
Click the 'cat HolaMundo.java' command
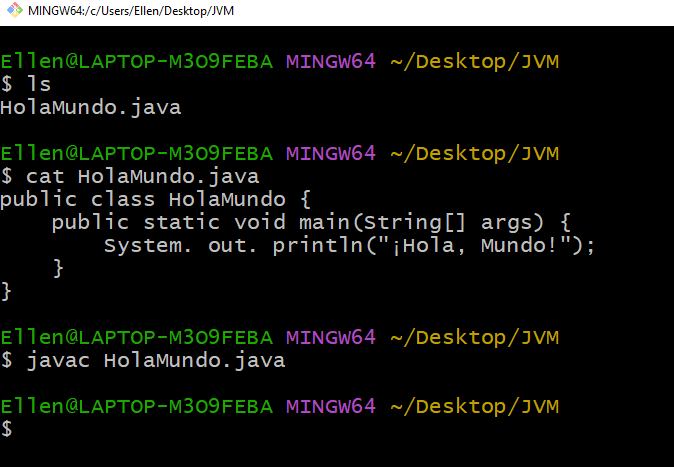coord(142,176)
